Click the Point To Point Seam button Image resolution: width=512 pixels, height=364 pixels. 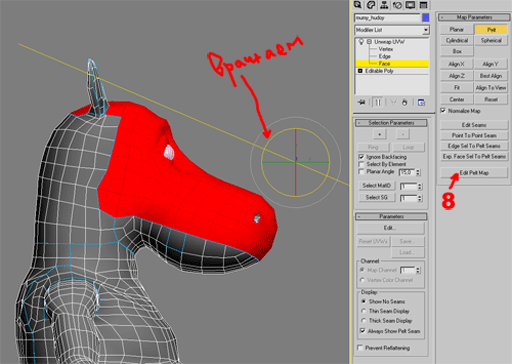pyautogui.click(x=474, y=135)
